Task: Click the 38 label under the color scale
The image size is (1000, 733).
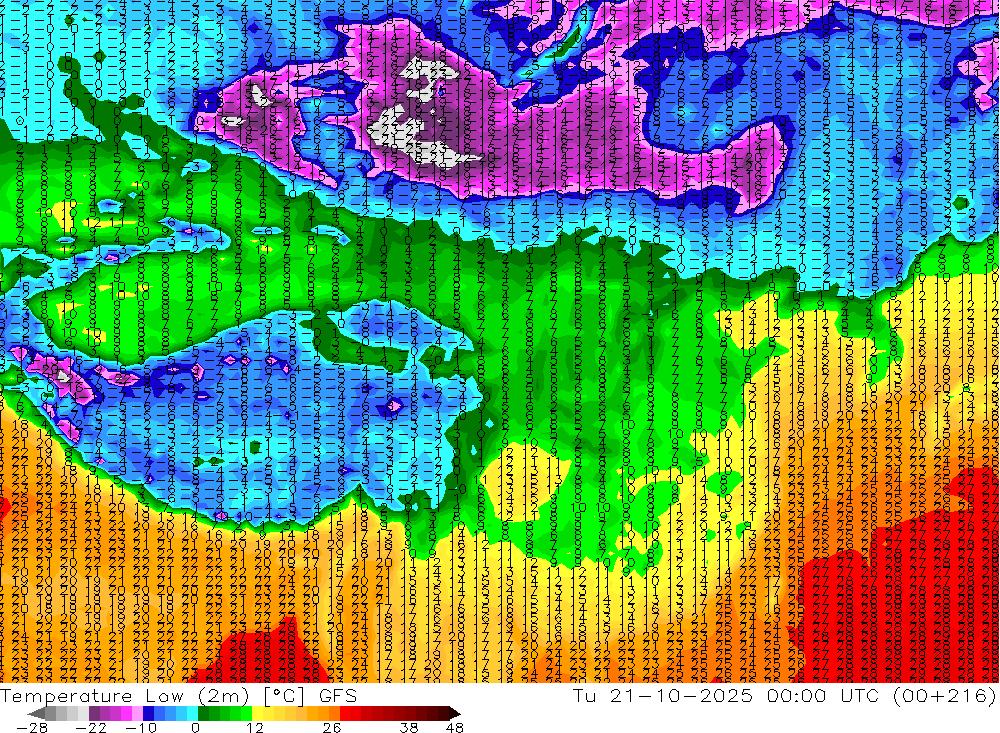Action: point(409,727)
